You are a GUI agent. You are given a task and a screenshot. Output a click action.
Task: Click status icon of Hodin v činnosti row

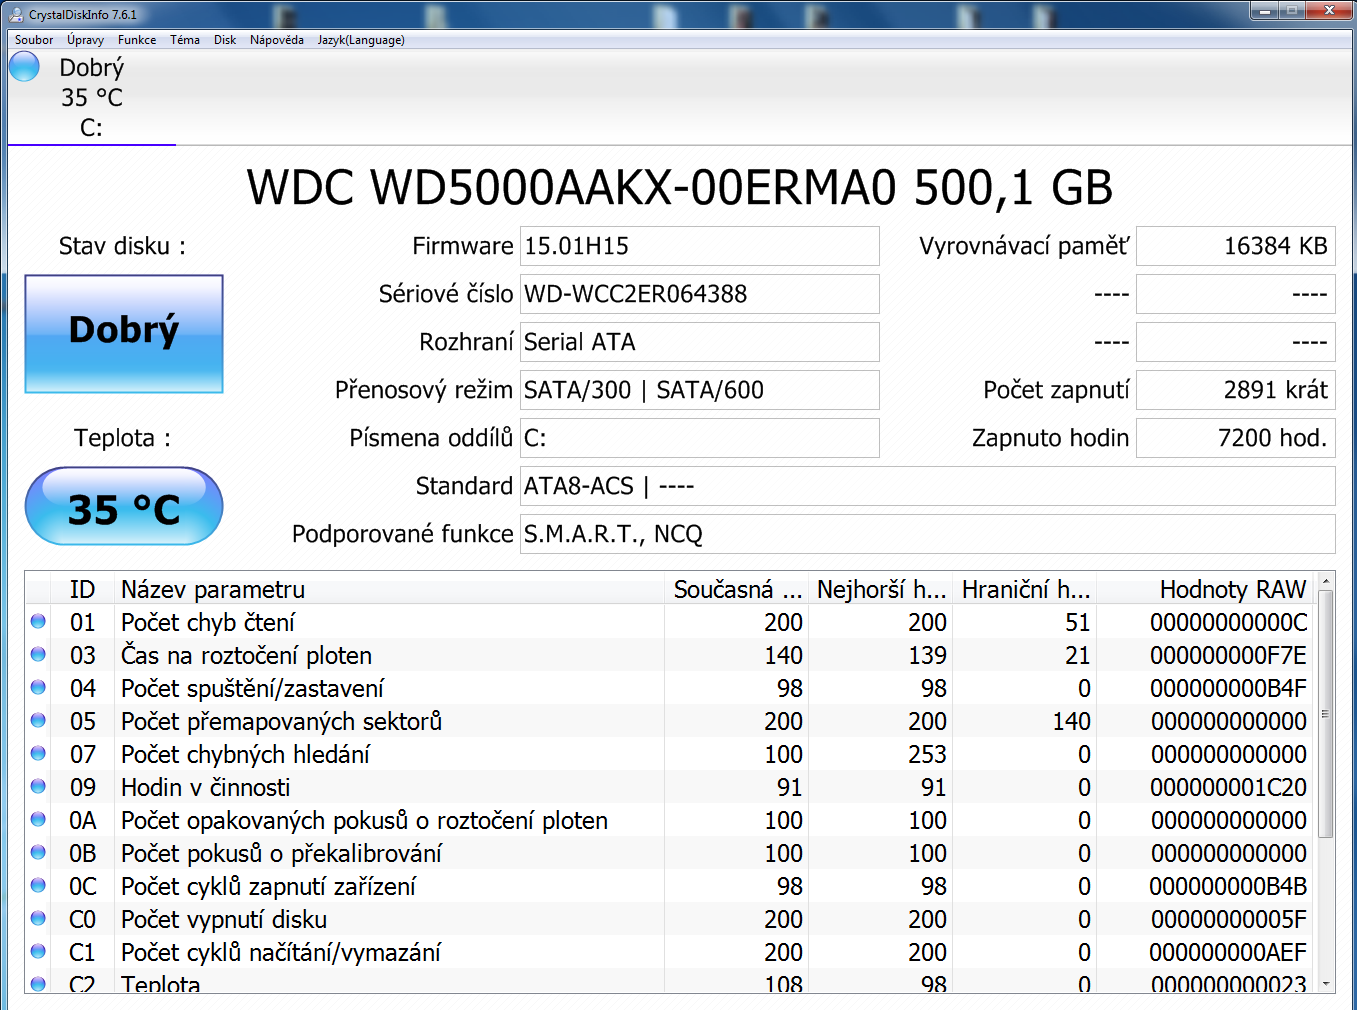click(x=38, y=786)
